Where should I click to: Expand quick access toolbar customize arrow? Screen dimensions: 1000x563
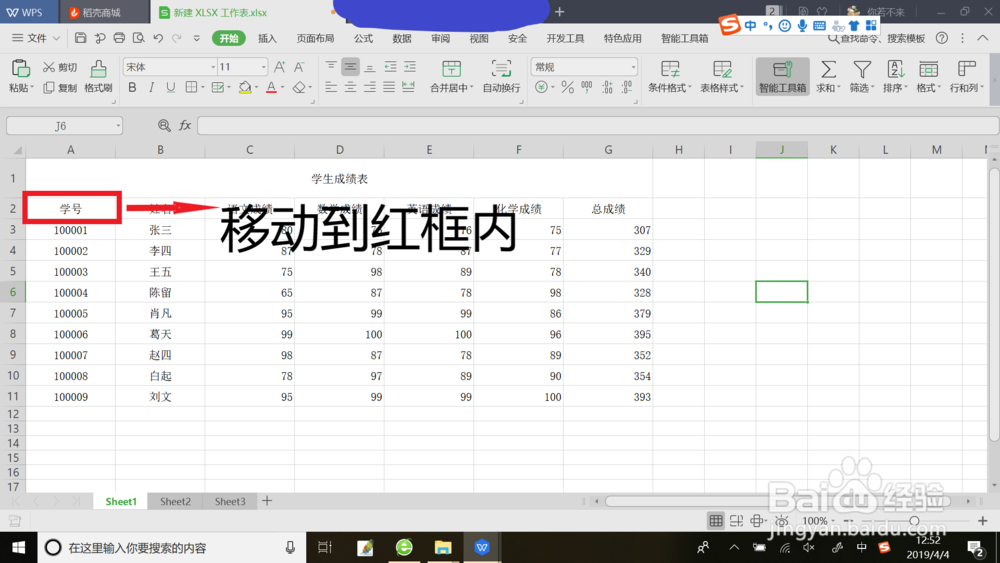click(196, 38)
